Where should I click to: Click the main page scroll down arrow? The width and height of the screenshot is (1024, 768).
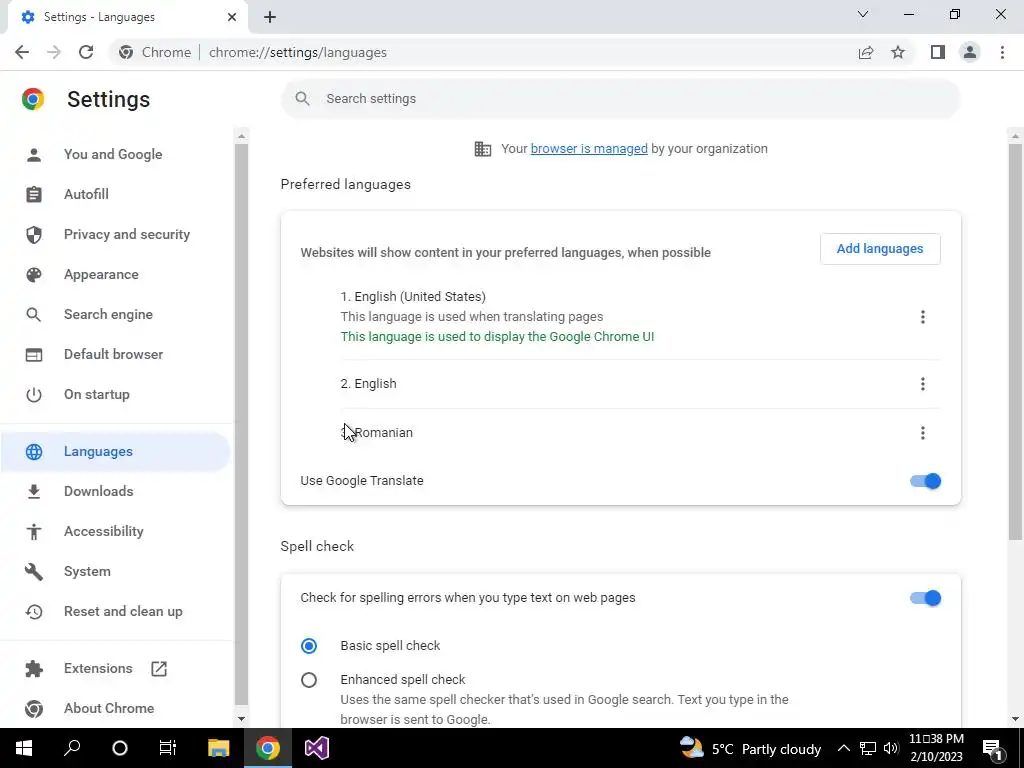[1015, 719]
